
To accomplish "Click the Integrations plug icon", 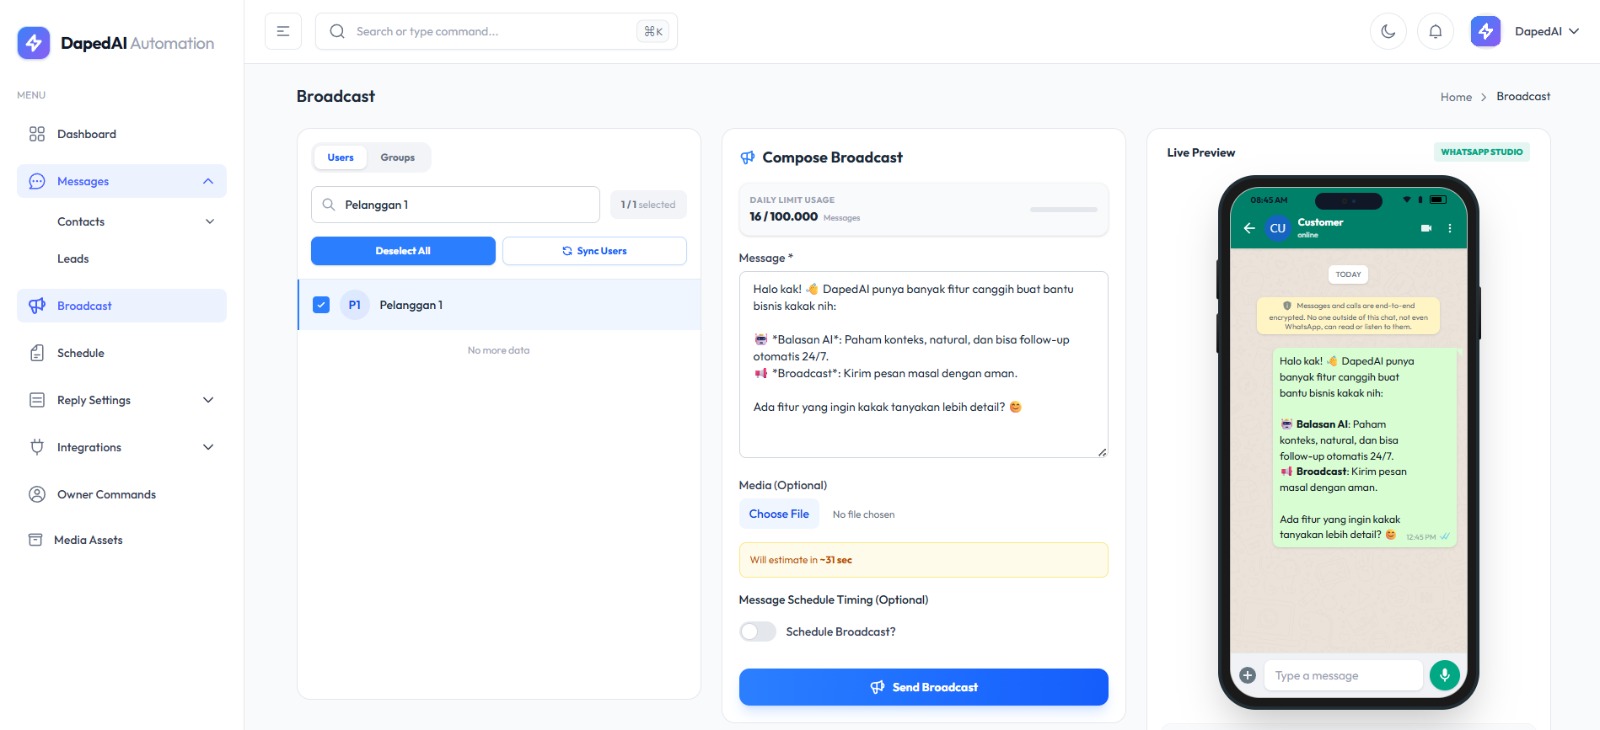I will tap(37, 447).
